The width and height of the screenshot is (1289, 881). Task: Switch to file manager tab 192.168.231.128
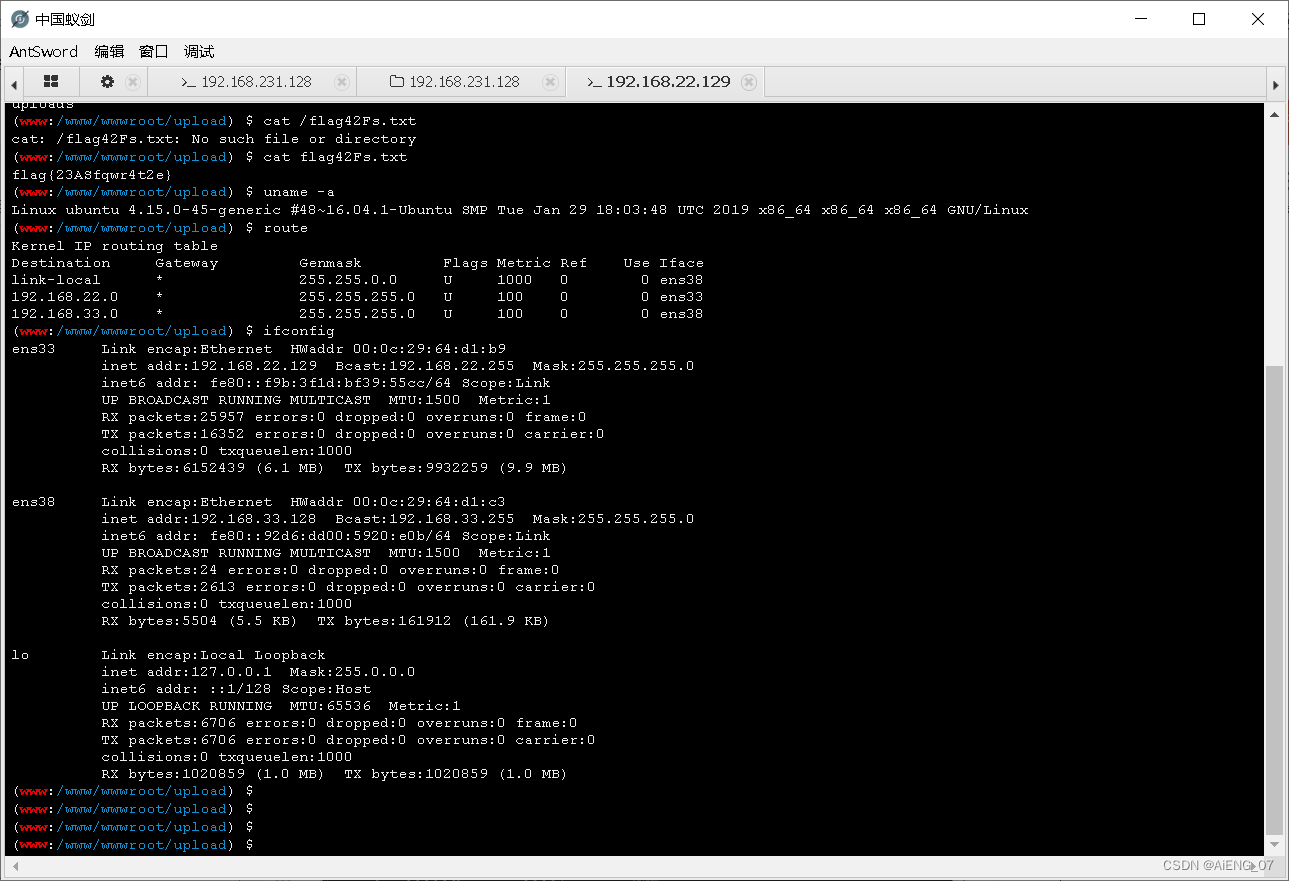tap(454, 82)
